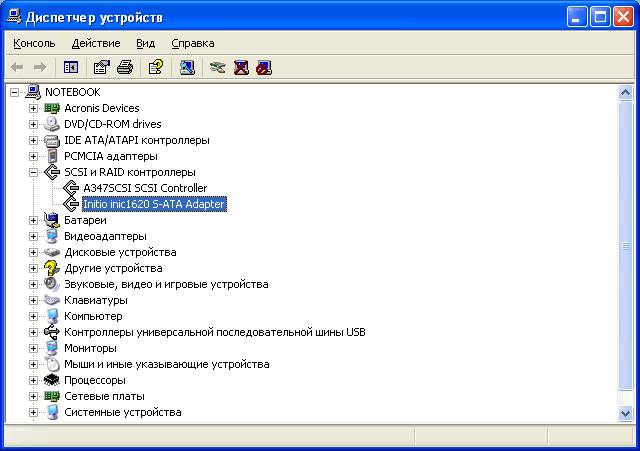Screen dimensions: 640x451
Task: Click Scan for hardware changes icon
Action: [187, 67]
